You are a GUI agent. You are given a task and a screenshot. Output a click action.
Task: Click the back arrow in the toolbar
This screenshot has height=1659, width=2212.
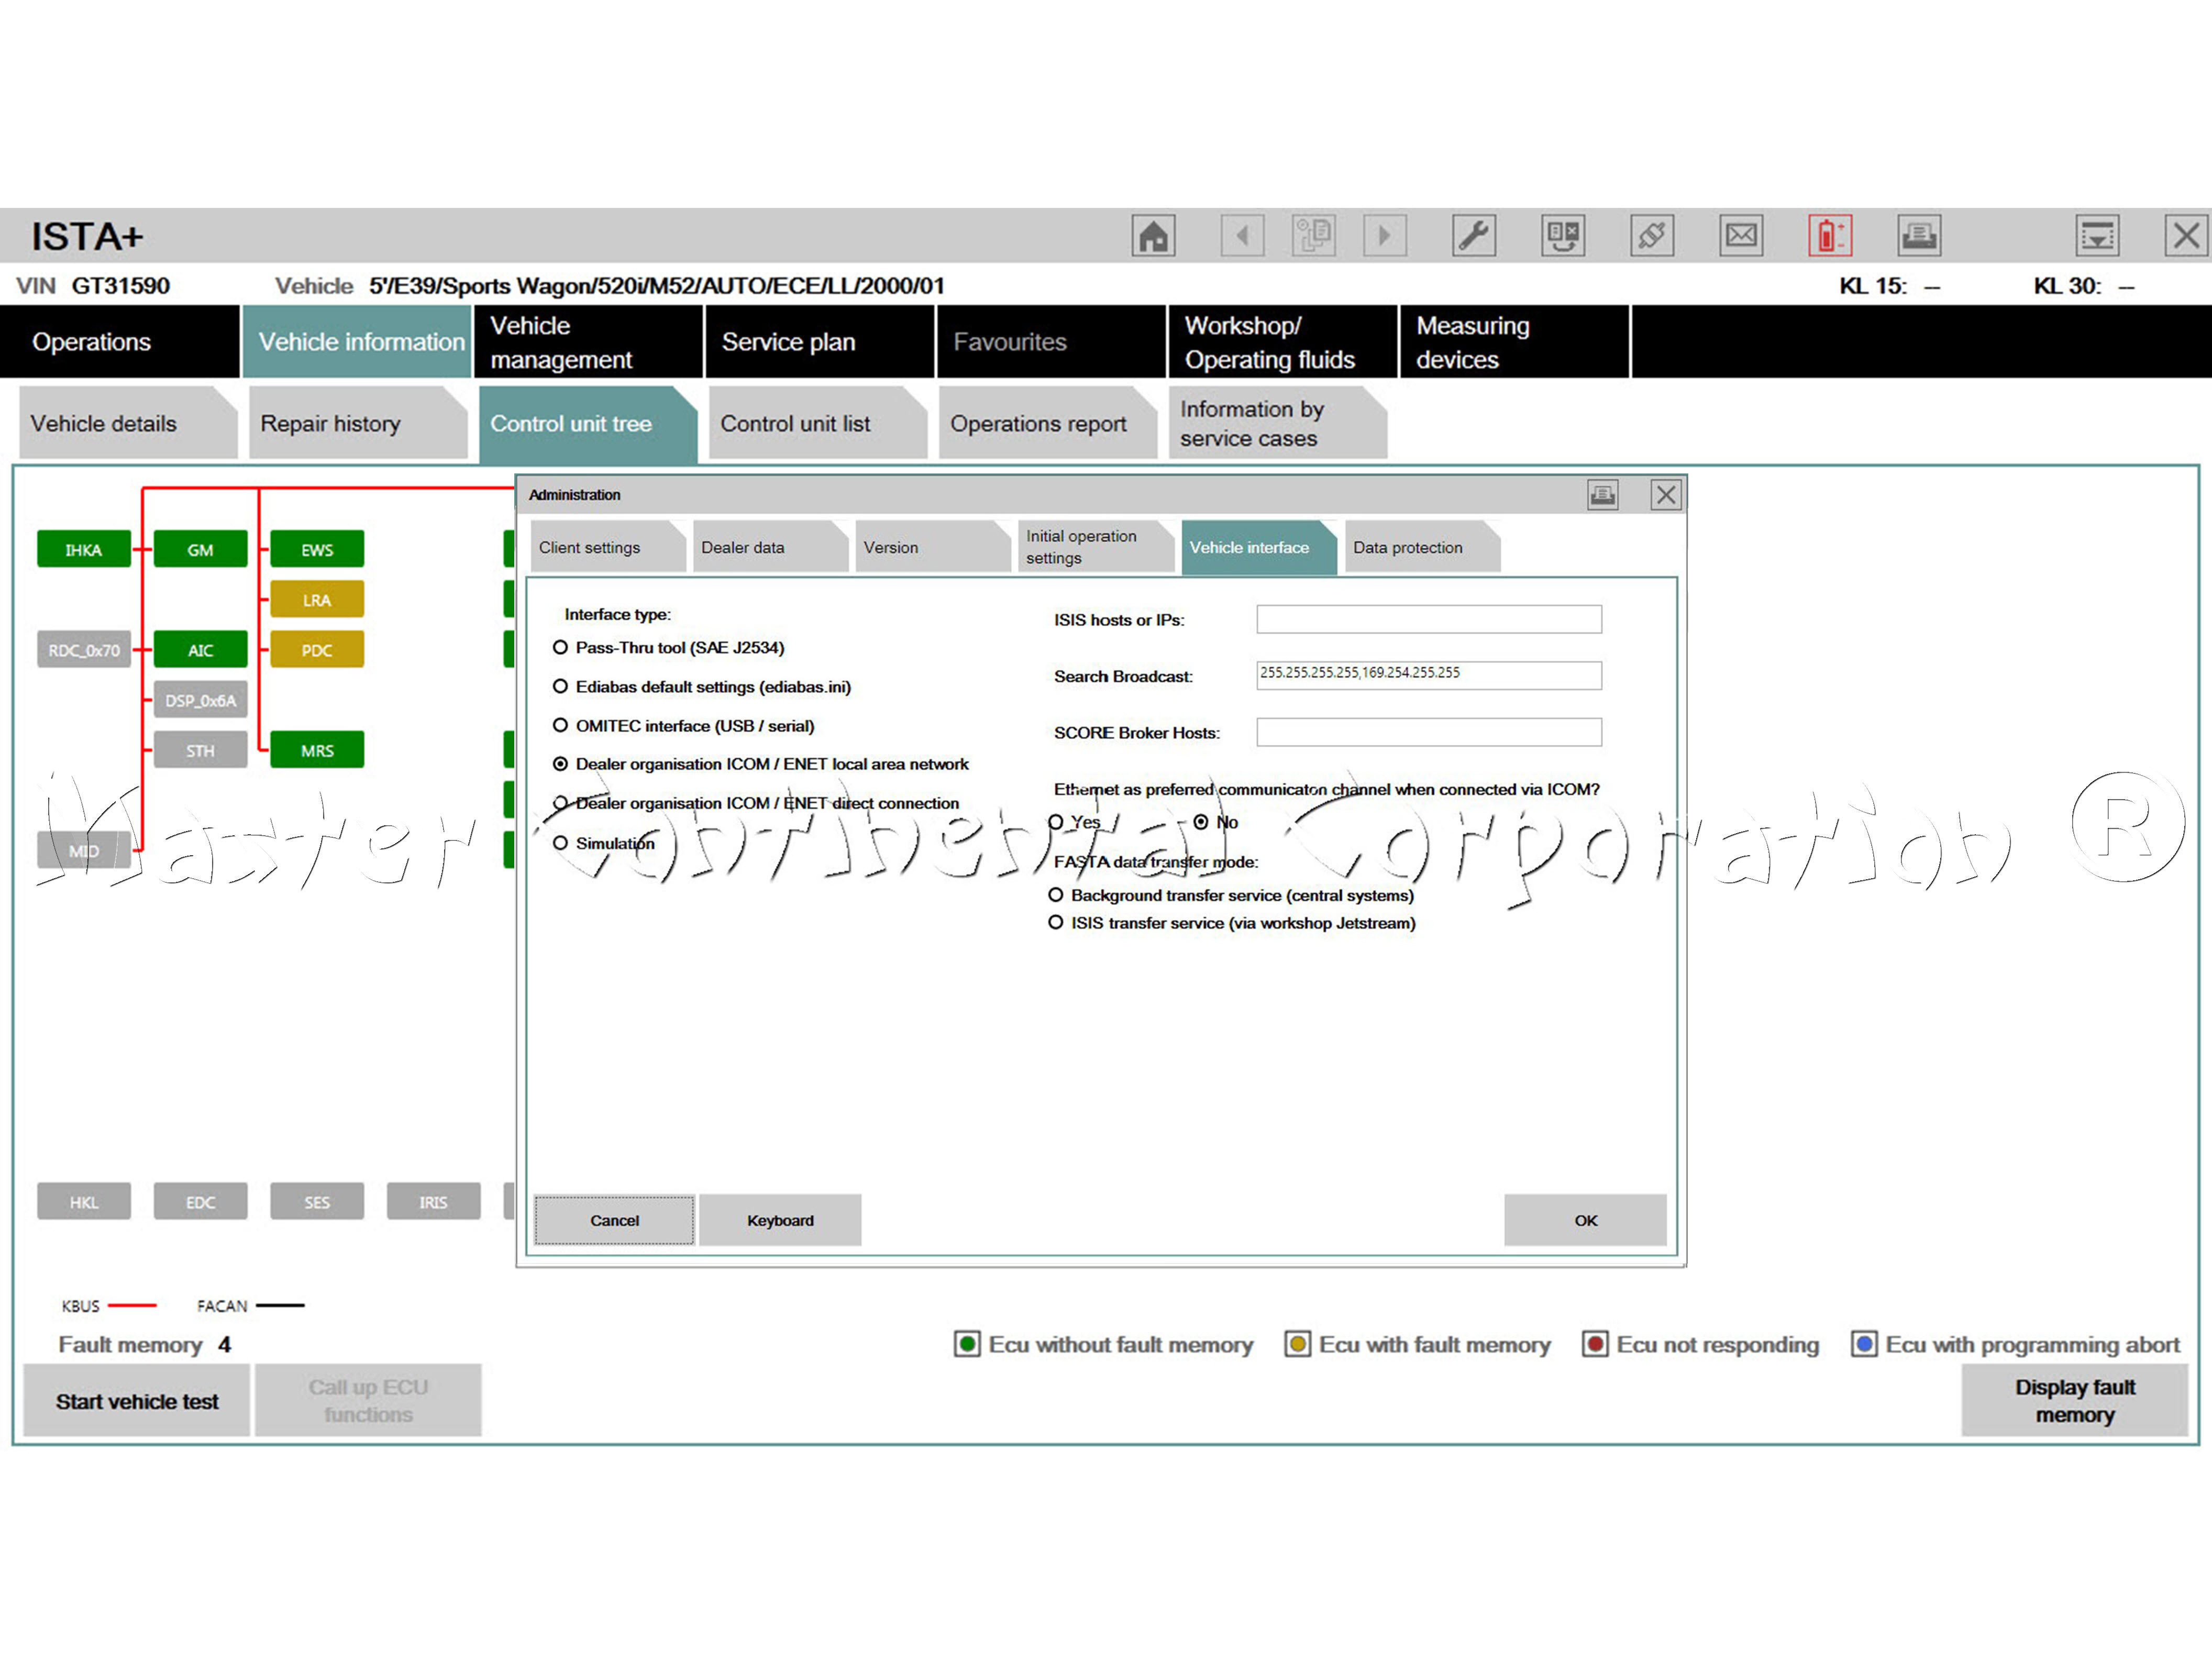pos(1242,236)
